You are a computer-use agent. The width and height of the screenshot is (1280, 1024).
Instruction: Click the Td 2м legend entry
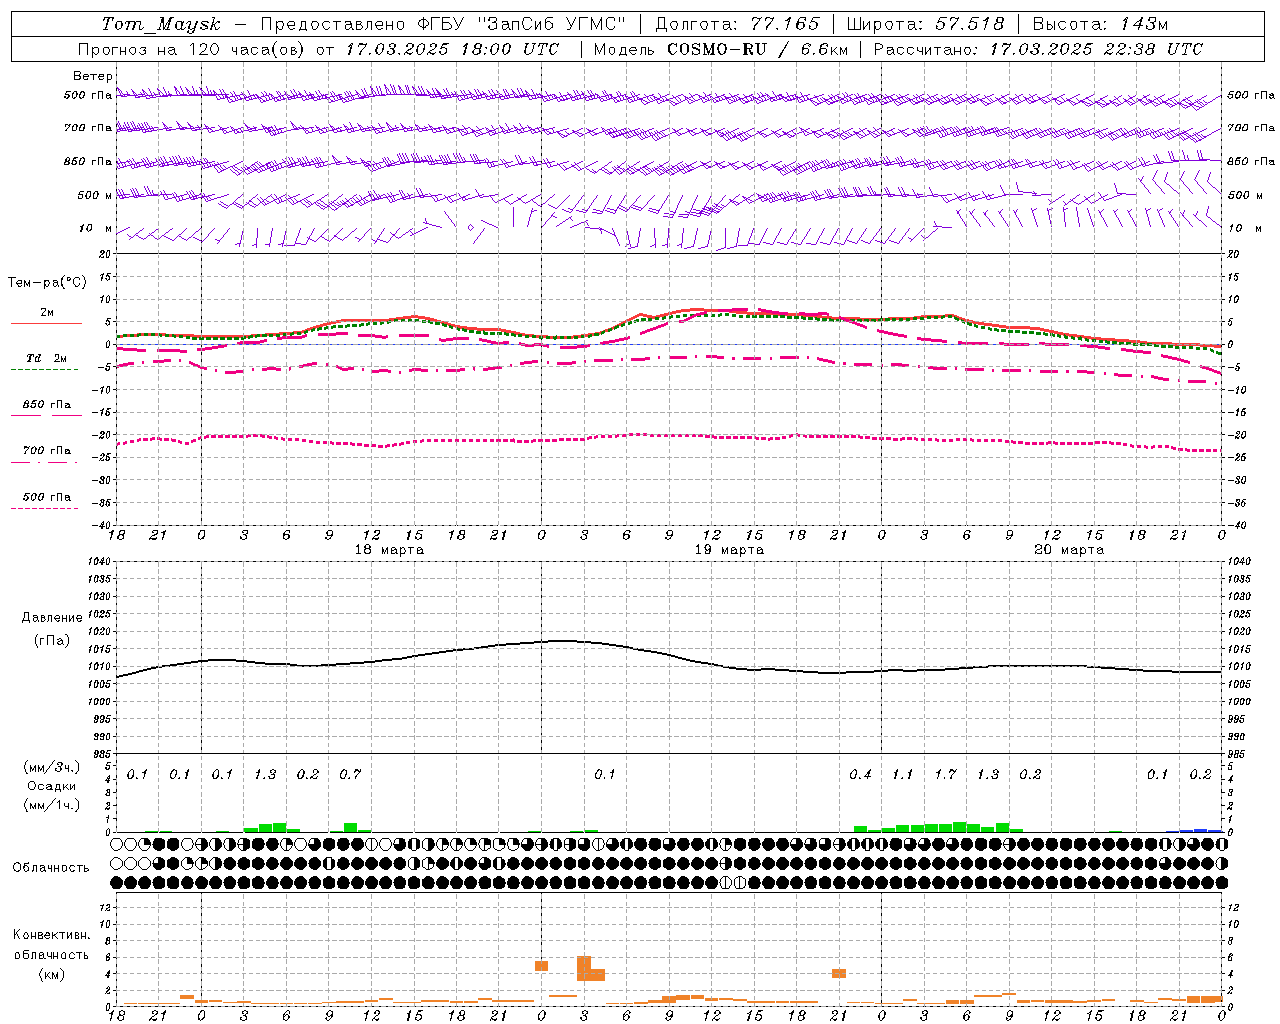coord(47,358)
